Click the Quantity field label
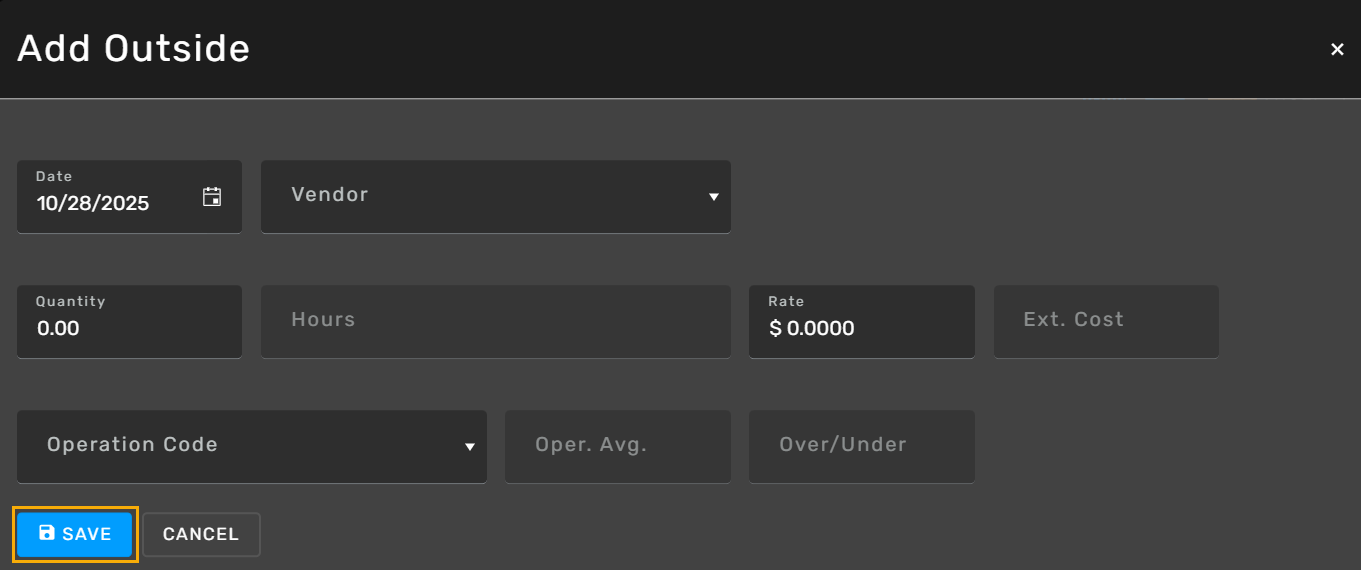 (70, 302)
